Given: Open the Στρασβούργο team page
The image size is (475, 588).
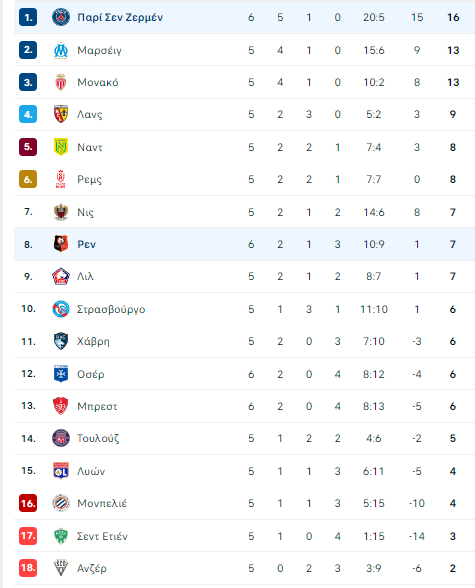Looking at the screenshot, I should [111, 310].
